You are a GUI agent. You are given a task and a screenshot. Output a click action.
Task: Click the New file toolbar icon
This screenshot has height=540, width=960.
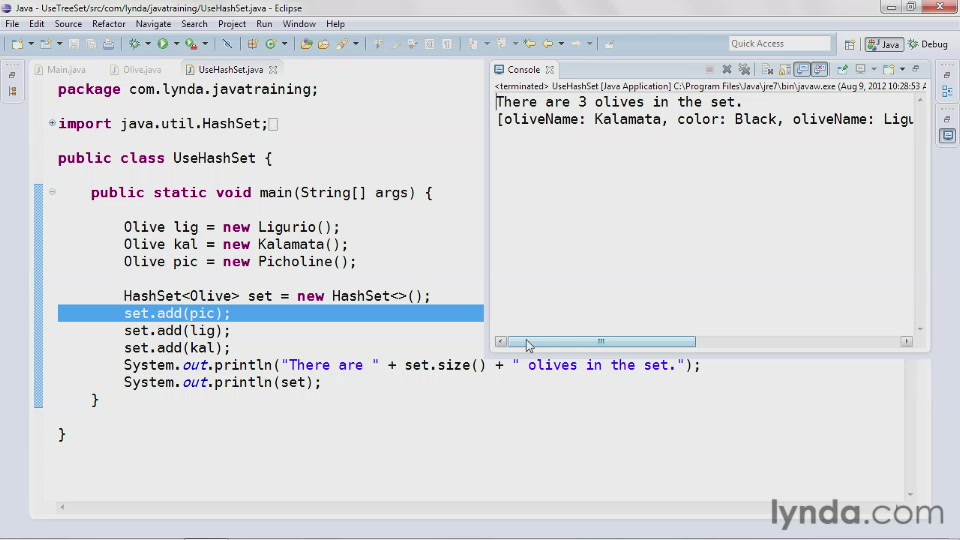17,44
